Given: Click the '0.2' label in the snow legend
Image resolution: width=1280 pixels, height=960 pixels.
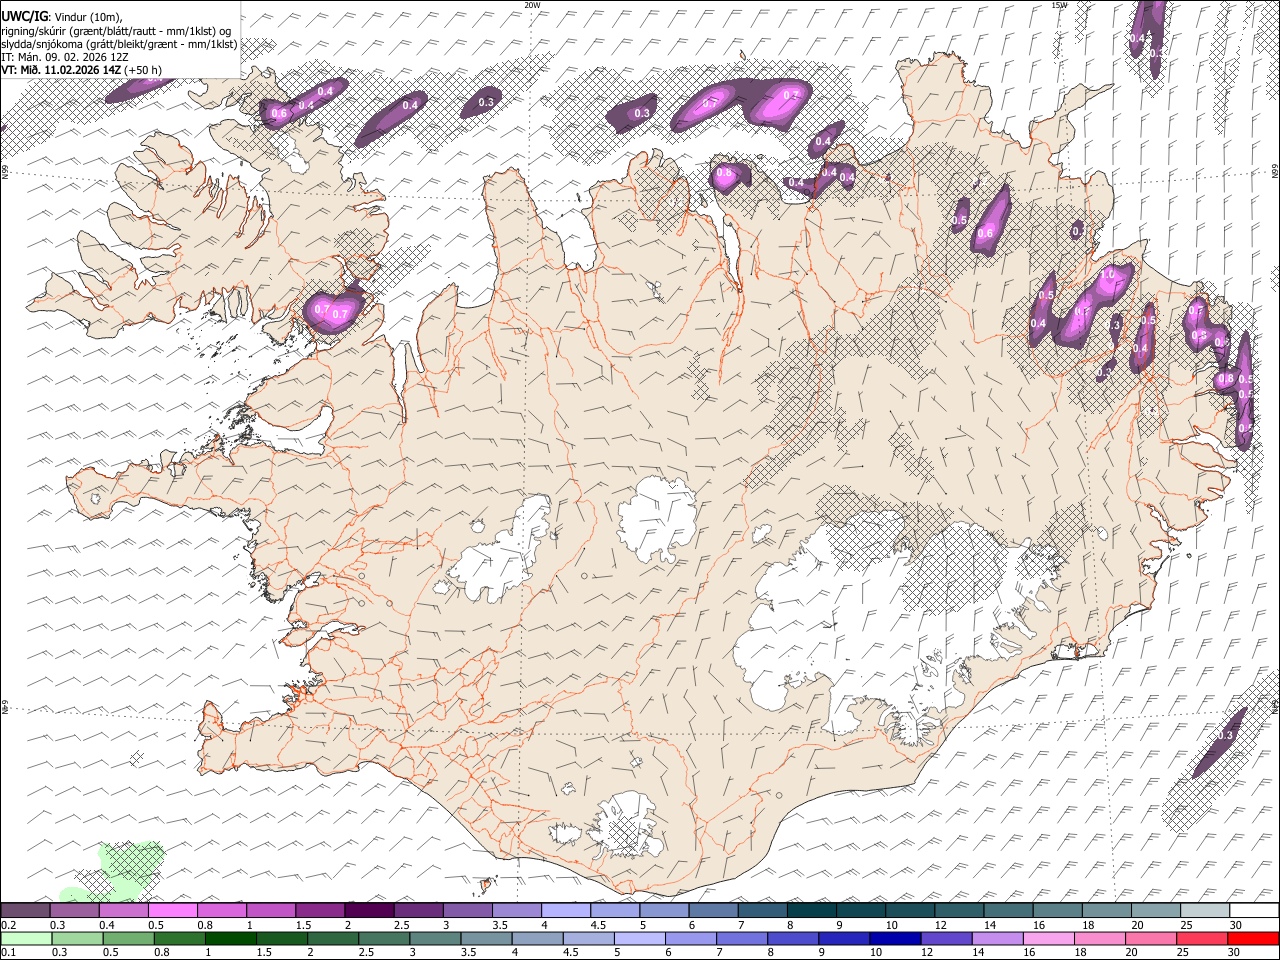Looking at the screenshot, I should [x=8, y=925].
